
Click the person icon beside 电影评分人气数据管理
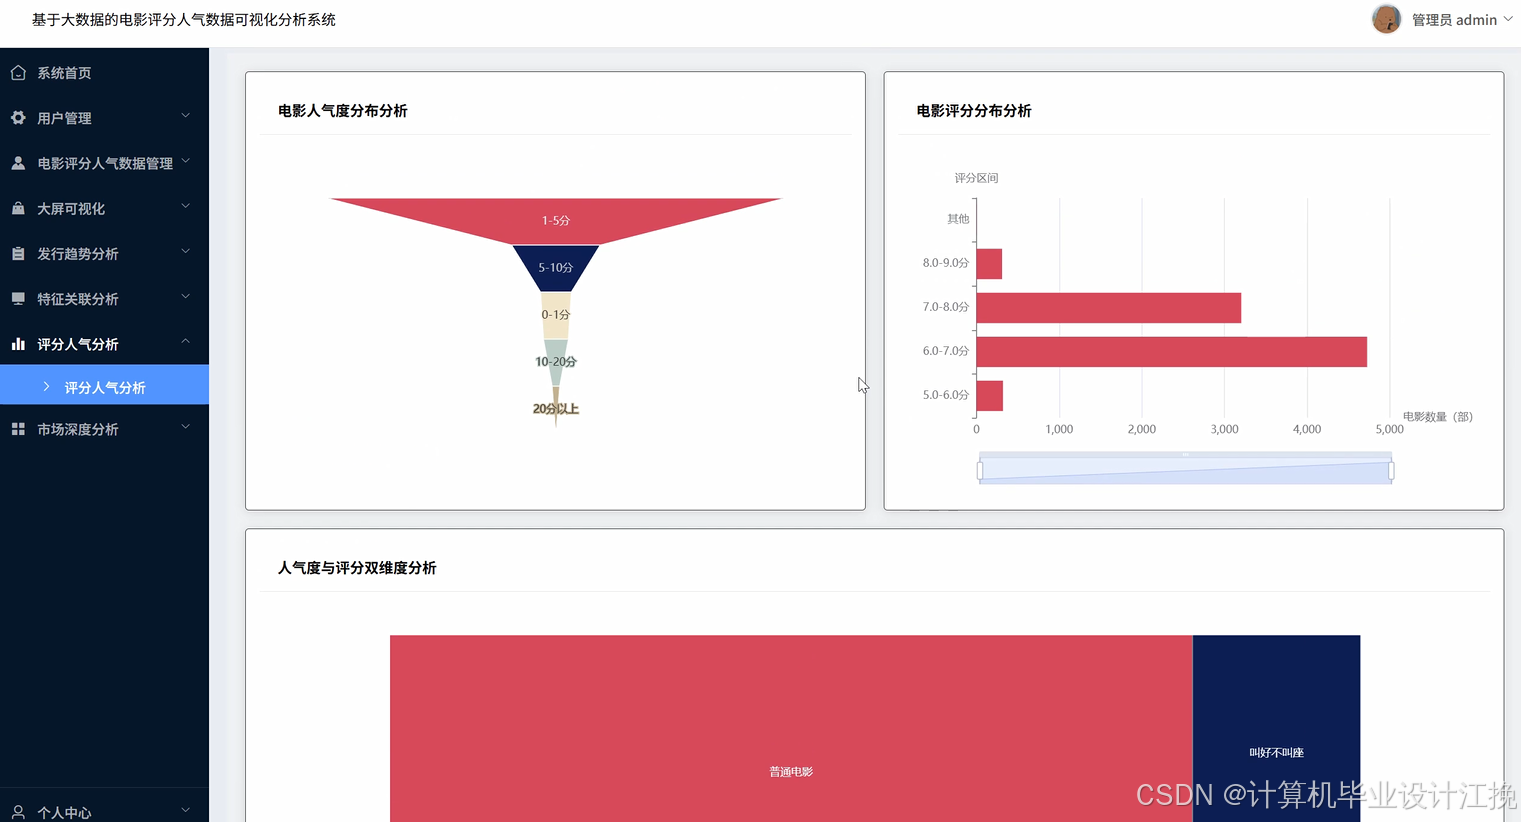(18, 163)
